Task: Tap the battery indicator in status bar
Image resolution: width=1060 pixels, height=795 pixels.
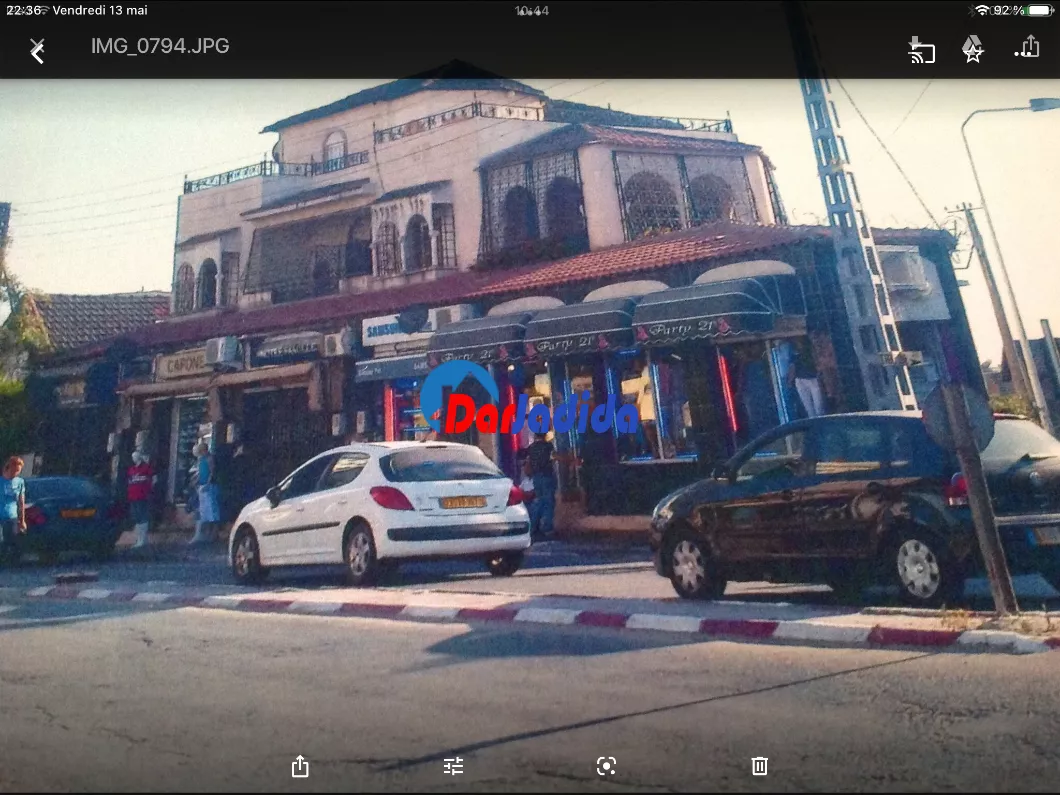Action: click(x=1040, y=10)
